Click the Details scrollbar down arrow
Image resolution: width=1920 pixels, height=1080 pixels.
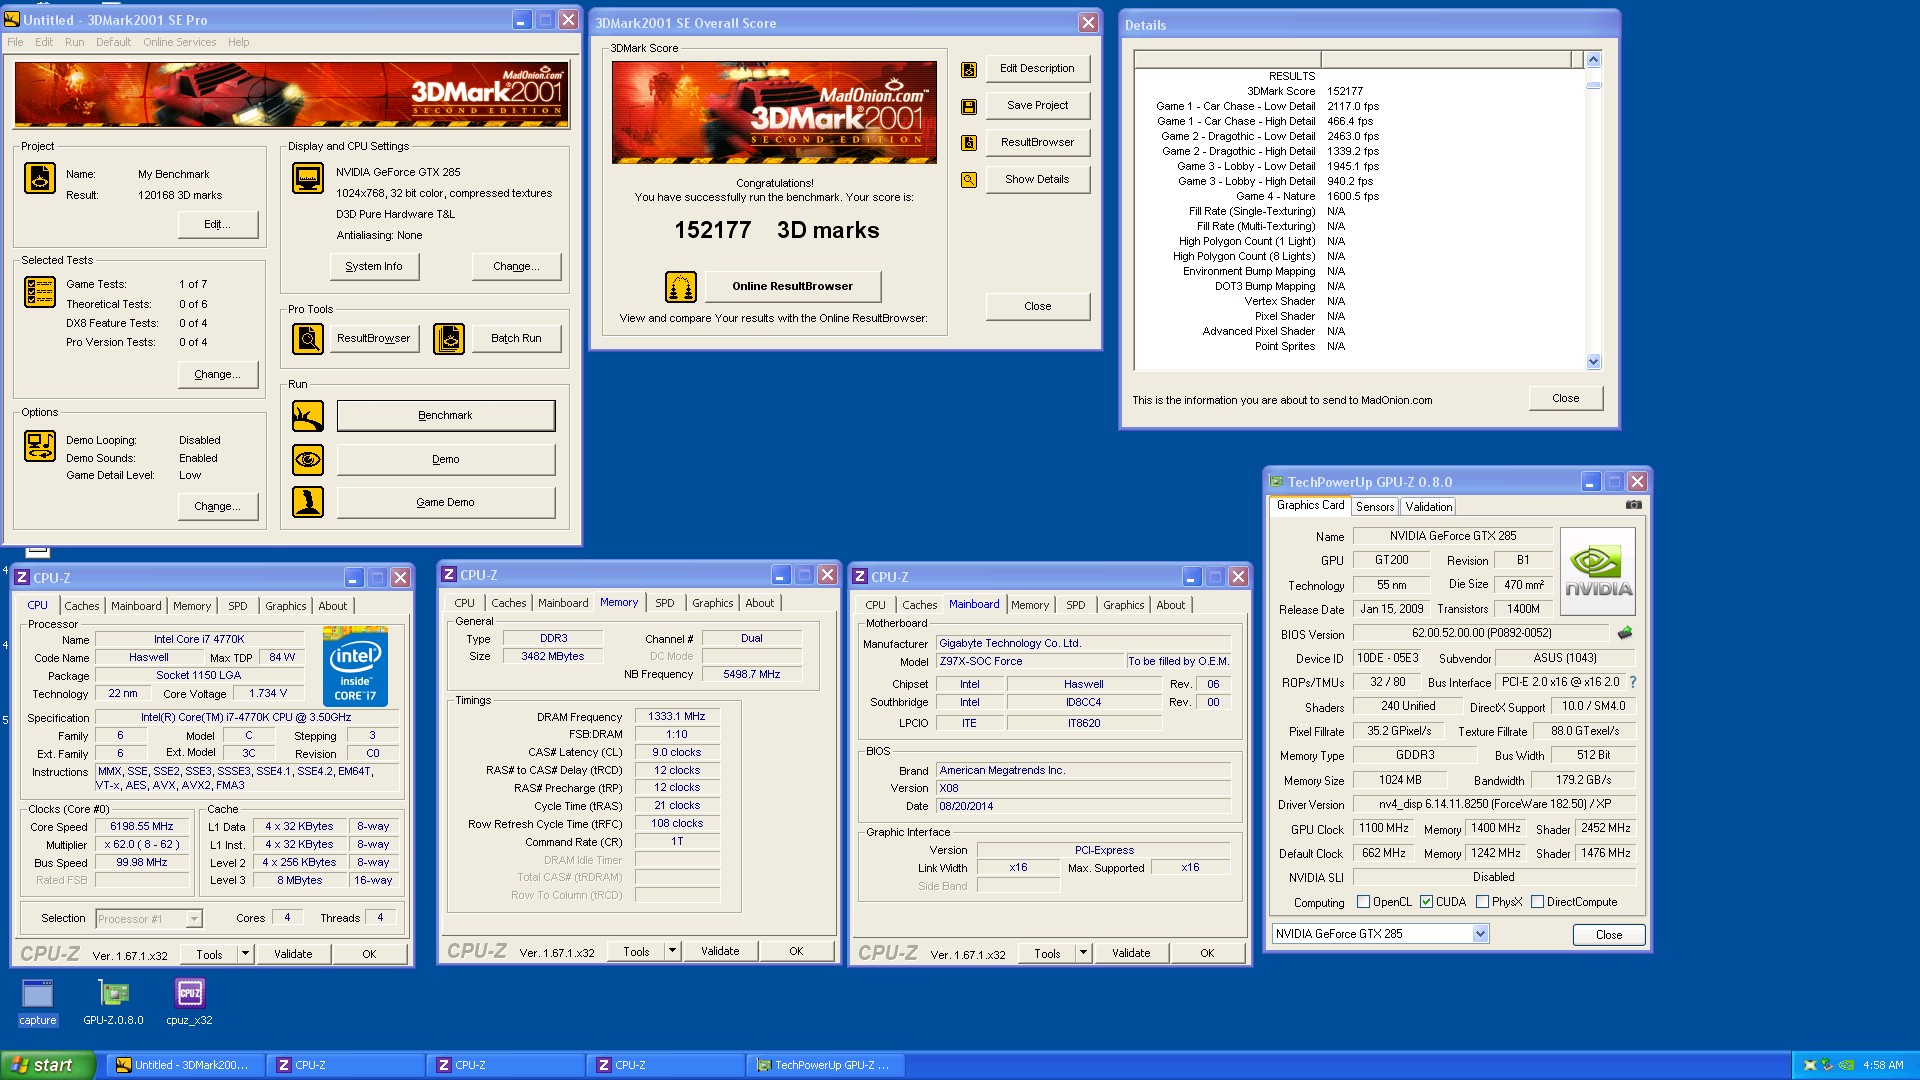pyautogui.click(x=1594, y=362)
